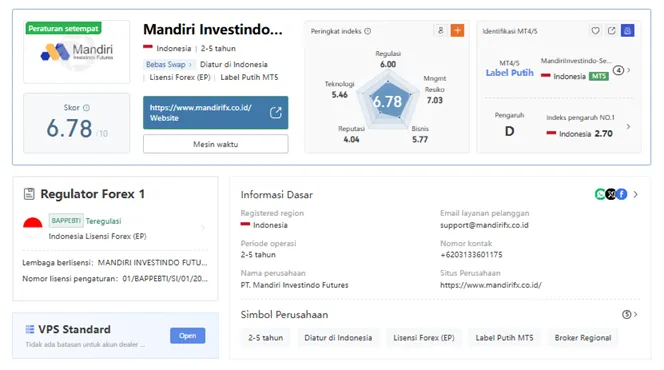Click Lisensi Forex (EP) in header
Screen dimensions: 664x370
pos(180,77)
